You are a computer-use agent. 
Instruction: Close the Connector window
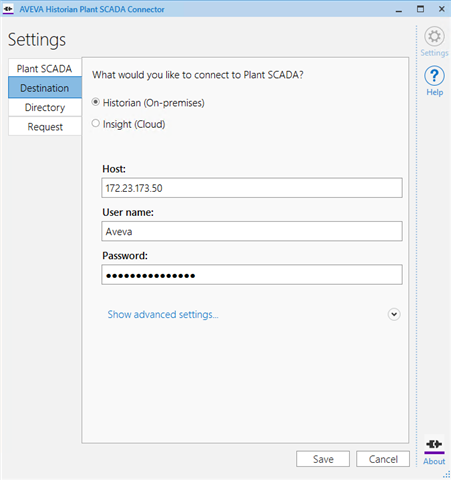(x=442, y=9)
